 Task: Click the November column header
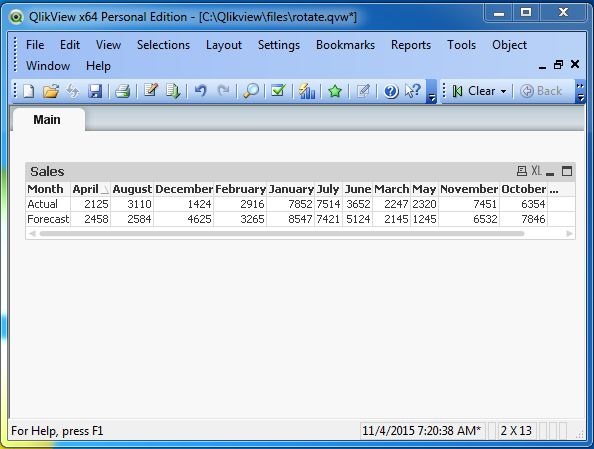click(469, 189)
